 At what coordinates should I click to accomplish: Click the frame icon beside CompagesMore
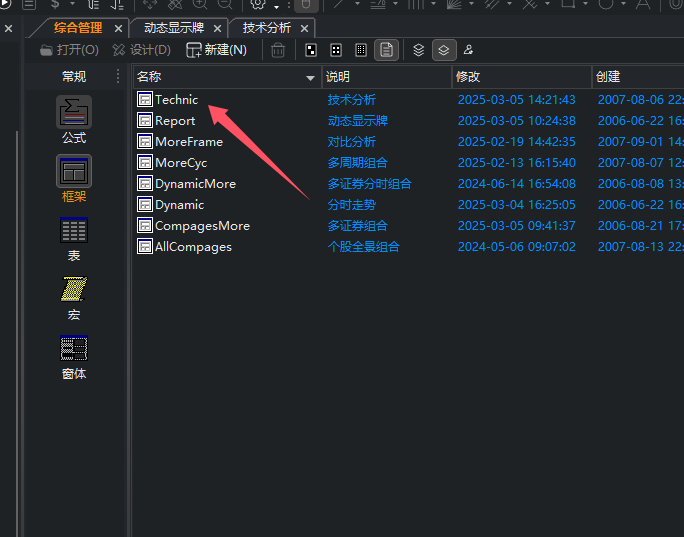[x=144, y=226]
